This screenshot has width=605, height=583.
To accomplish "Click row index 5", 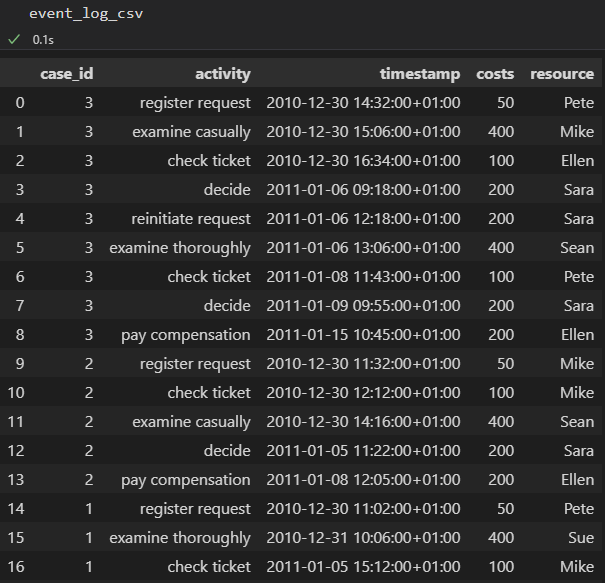I will pos(20,248).
